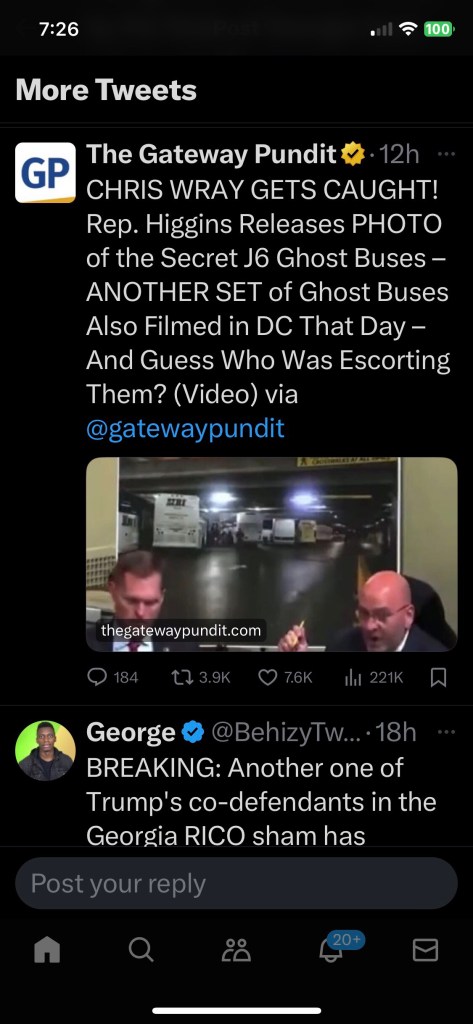This screenshot has width=473, height=1024.
Task: Tap the Post your reply field
Action: tap(236, 884)
